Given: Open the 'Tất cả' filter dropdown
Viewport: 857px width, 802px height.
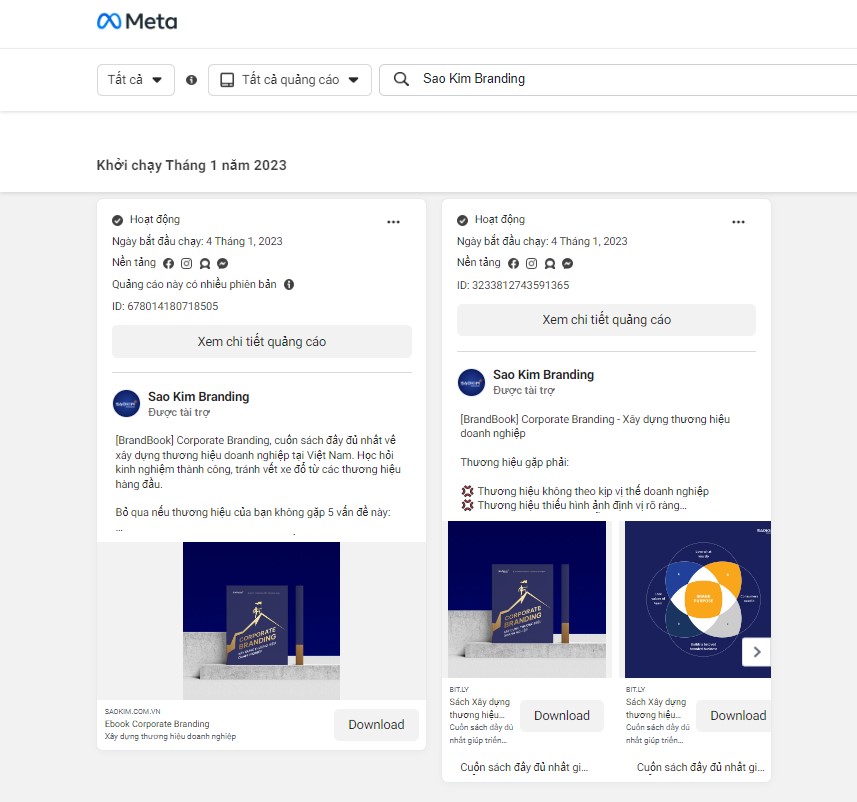Looking at the screenshot, I should 135,79.
